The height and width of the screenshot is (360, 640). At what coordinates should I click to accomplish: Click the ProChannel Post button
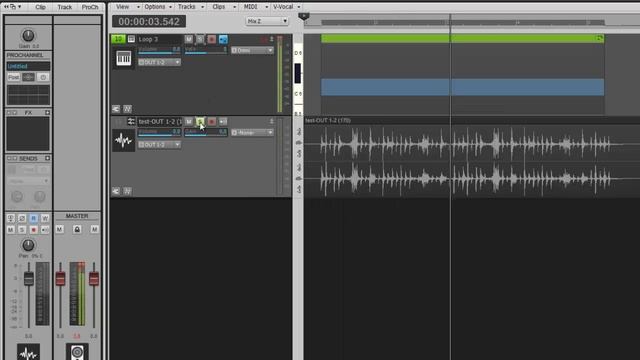coord(13,77)
